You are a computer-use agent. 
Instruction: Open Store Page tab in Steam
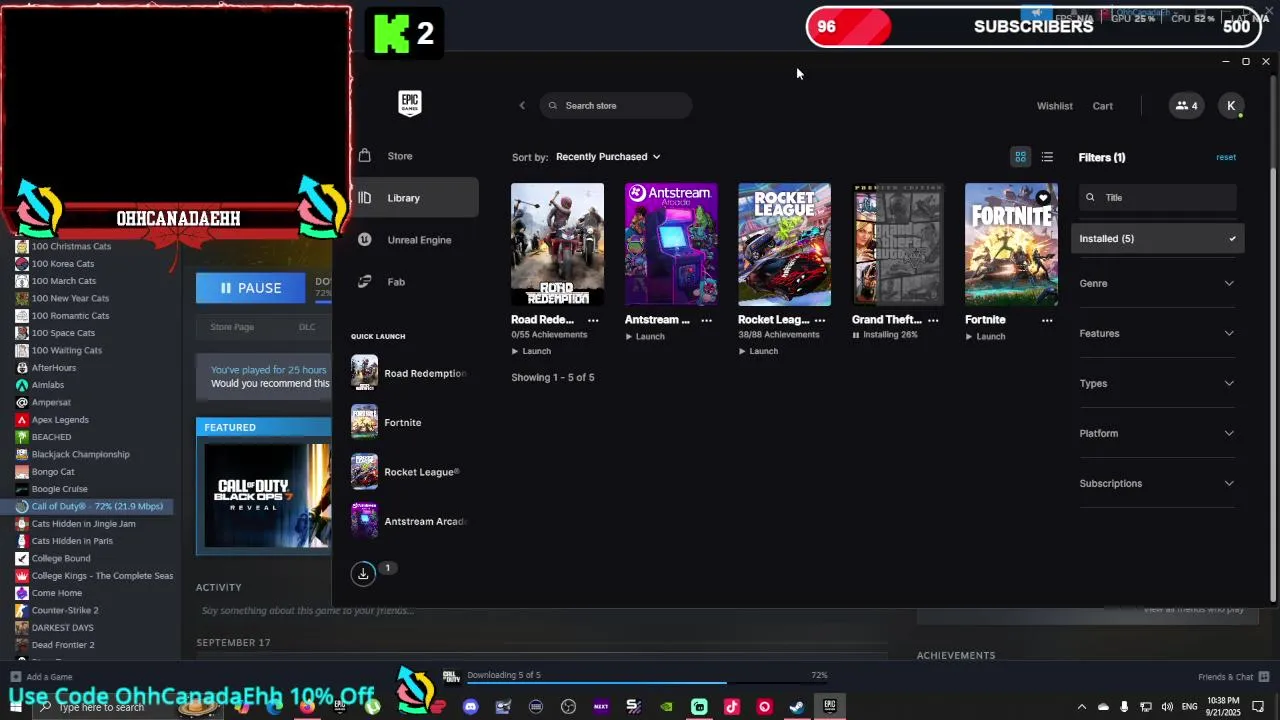(232, 327)
